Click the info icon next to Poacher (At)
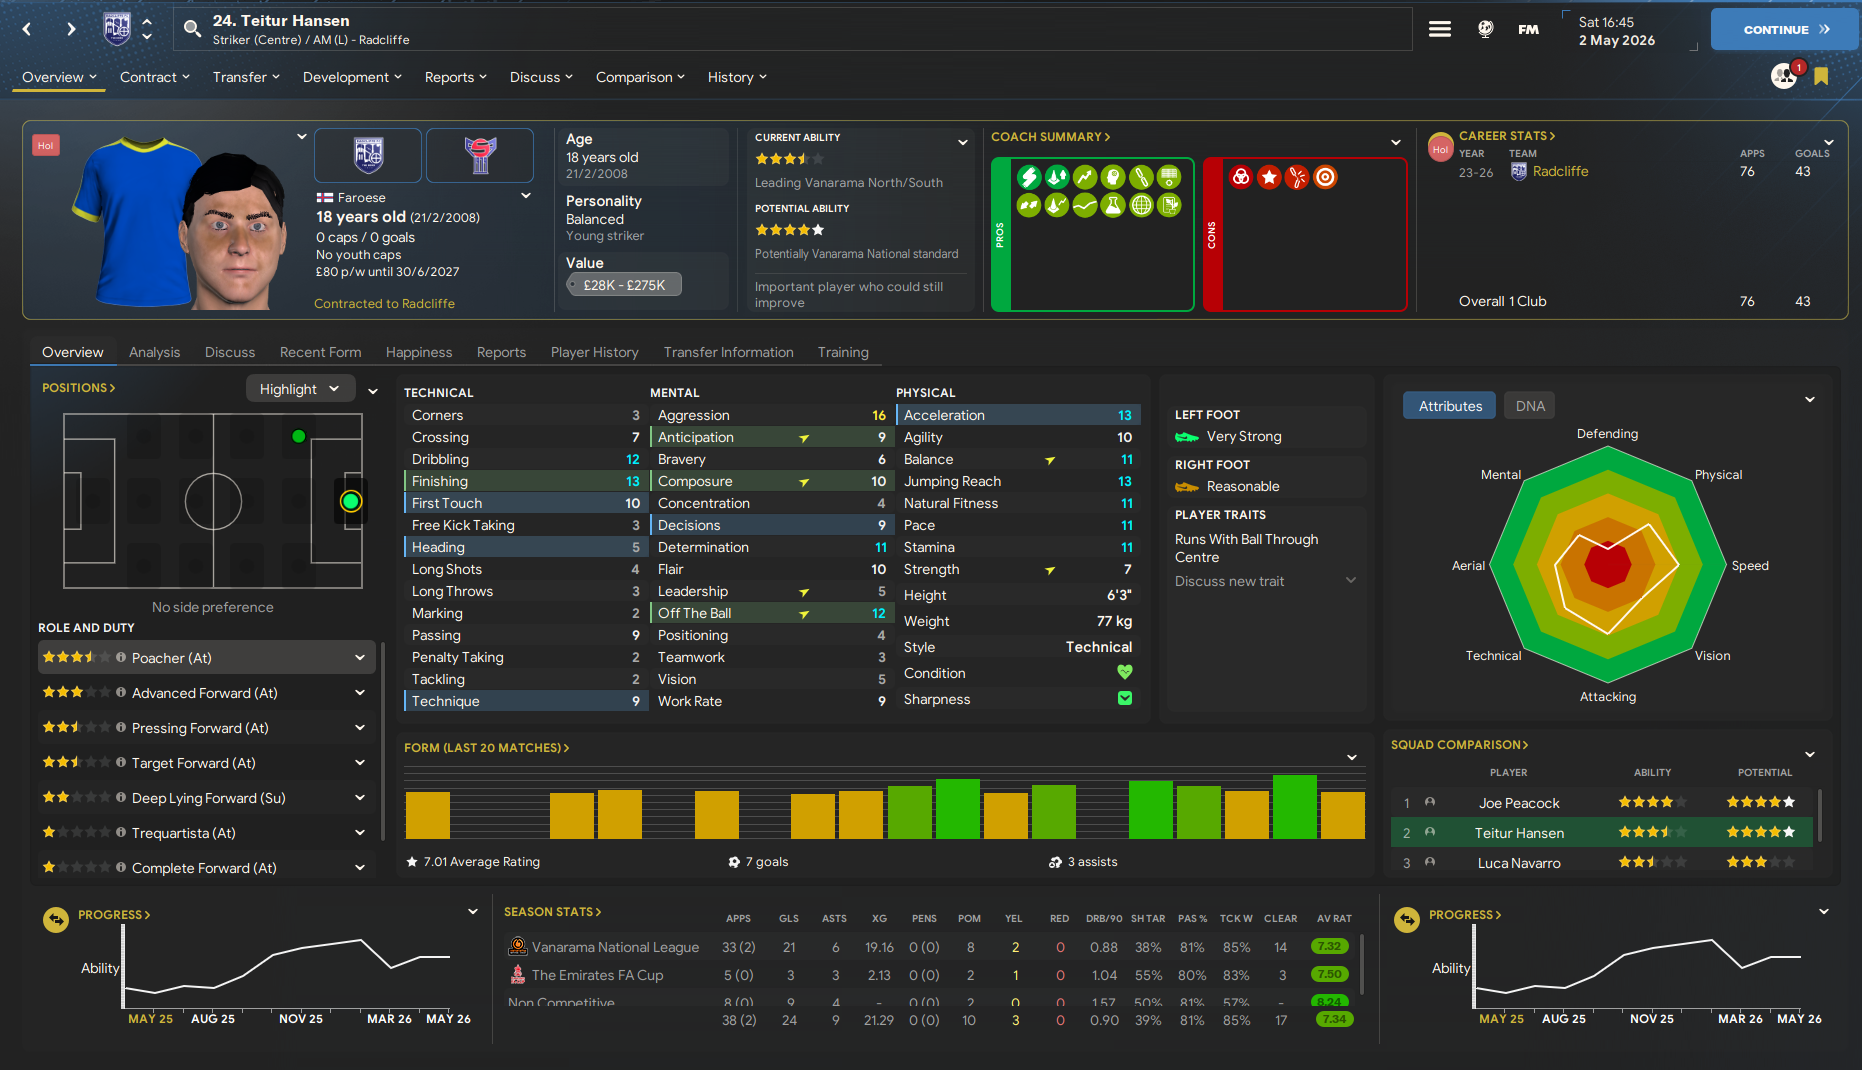Viewport: 1862px width, 1070px height. pos(121,657)
